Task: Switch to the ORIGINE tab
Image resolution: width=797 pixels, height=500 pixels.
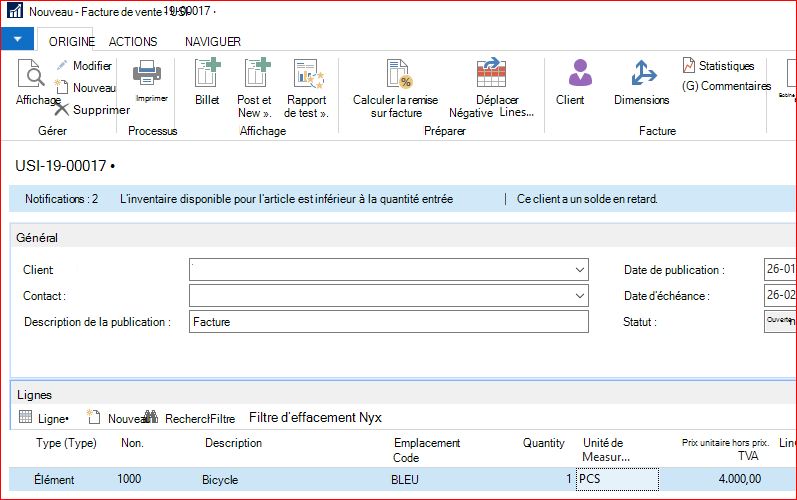Action: click(x=72, y=42)
